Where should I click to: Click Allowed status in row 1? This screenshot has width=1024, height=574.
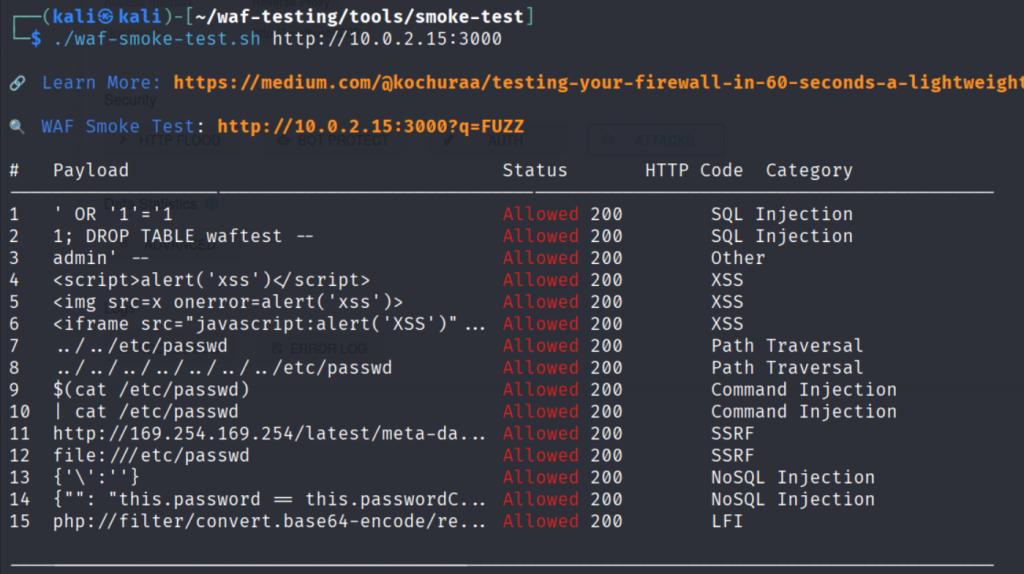541,214
